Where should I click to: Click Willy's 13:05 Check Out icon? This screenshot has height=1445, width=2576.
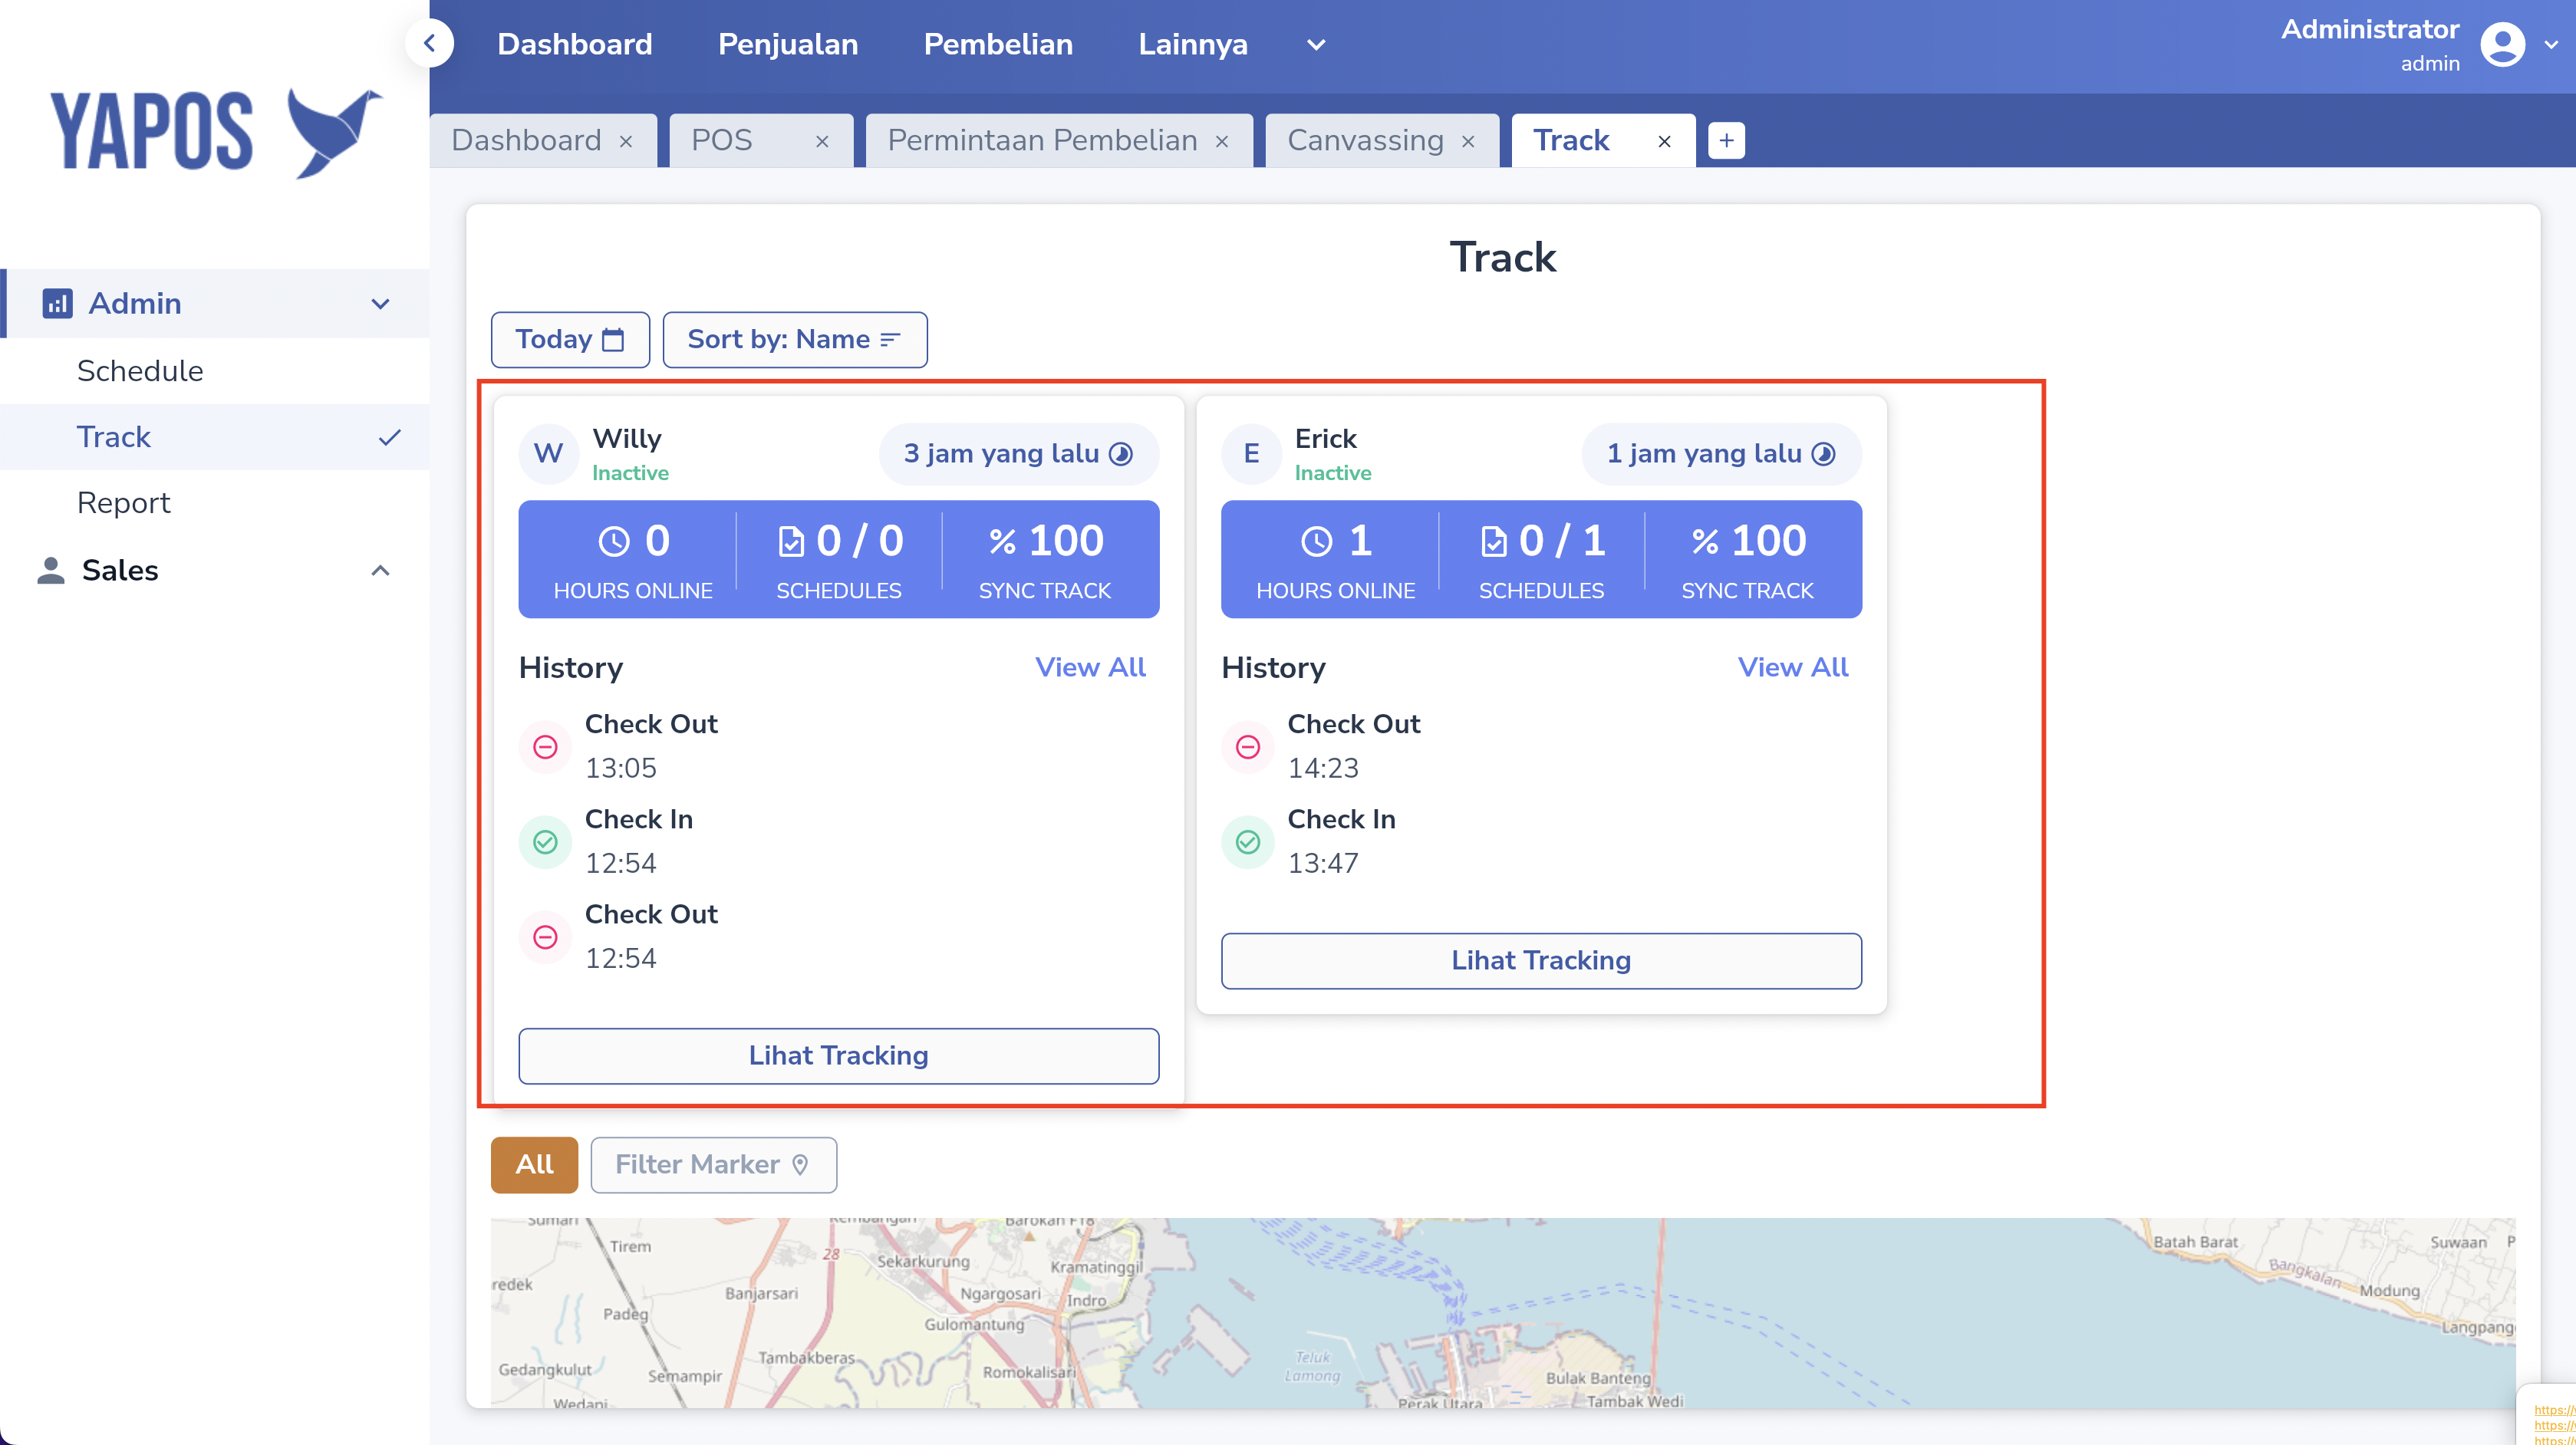(x=545, y=746)
